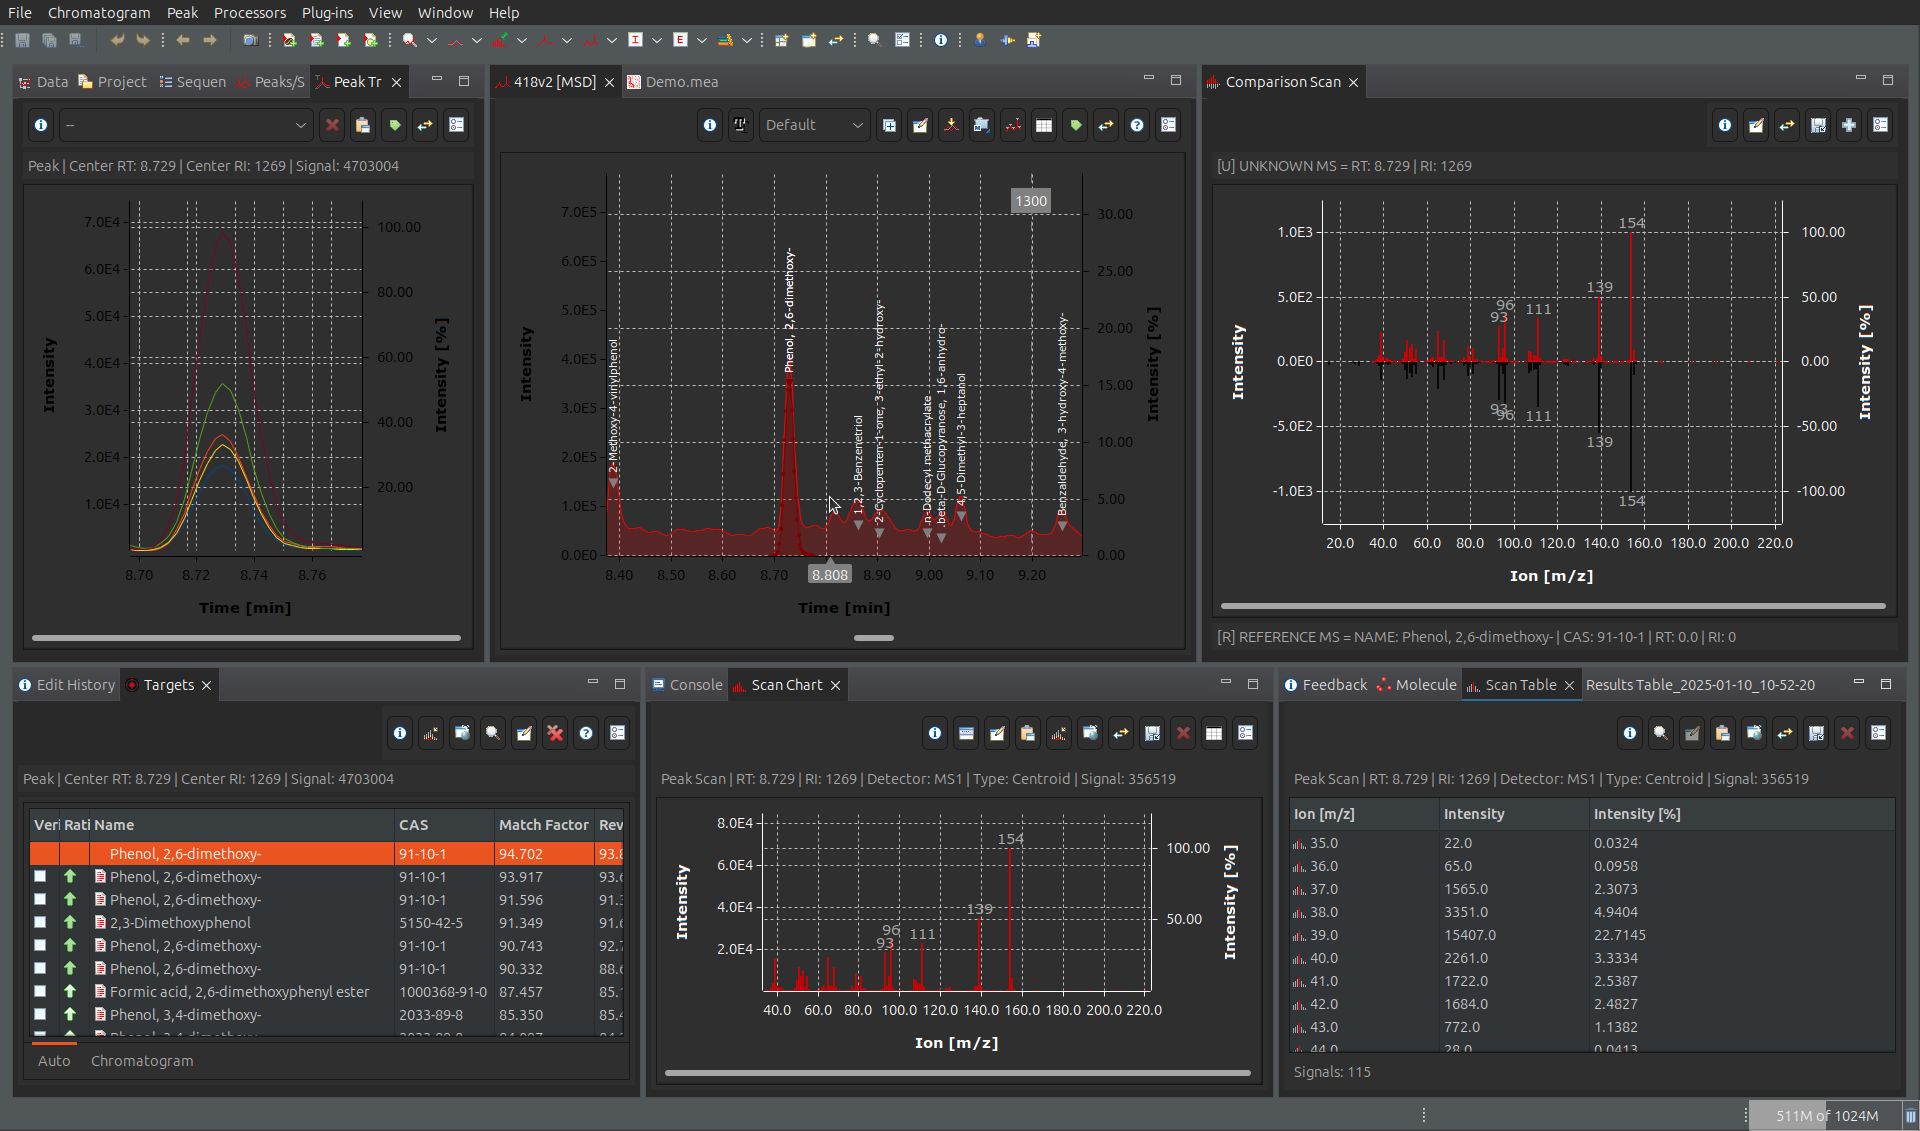This screenshot has width=1920, height=1131.
Task: Click the red E icon in the main toolbar
Action: click(680, 40)
